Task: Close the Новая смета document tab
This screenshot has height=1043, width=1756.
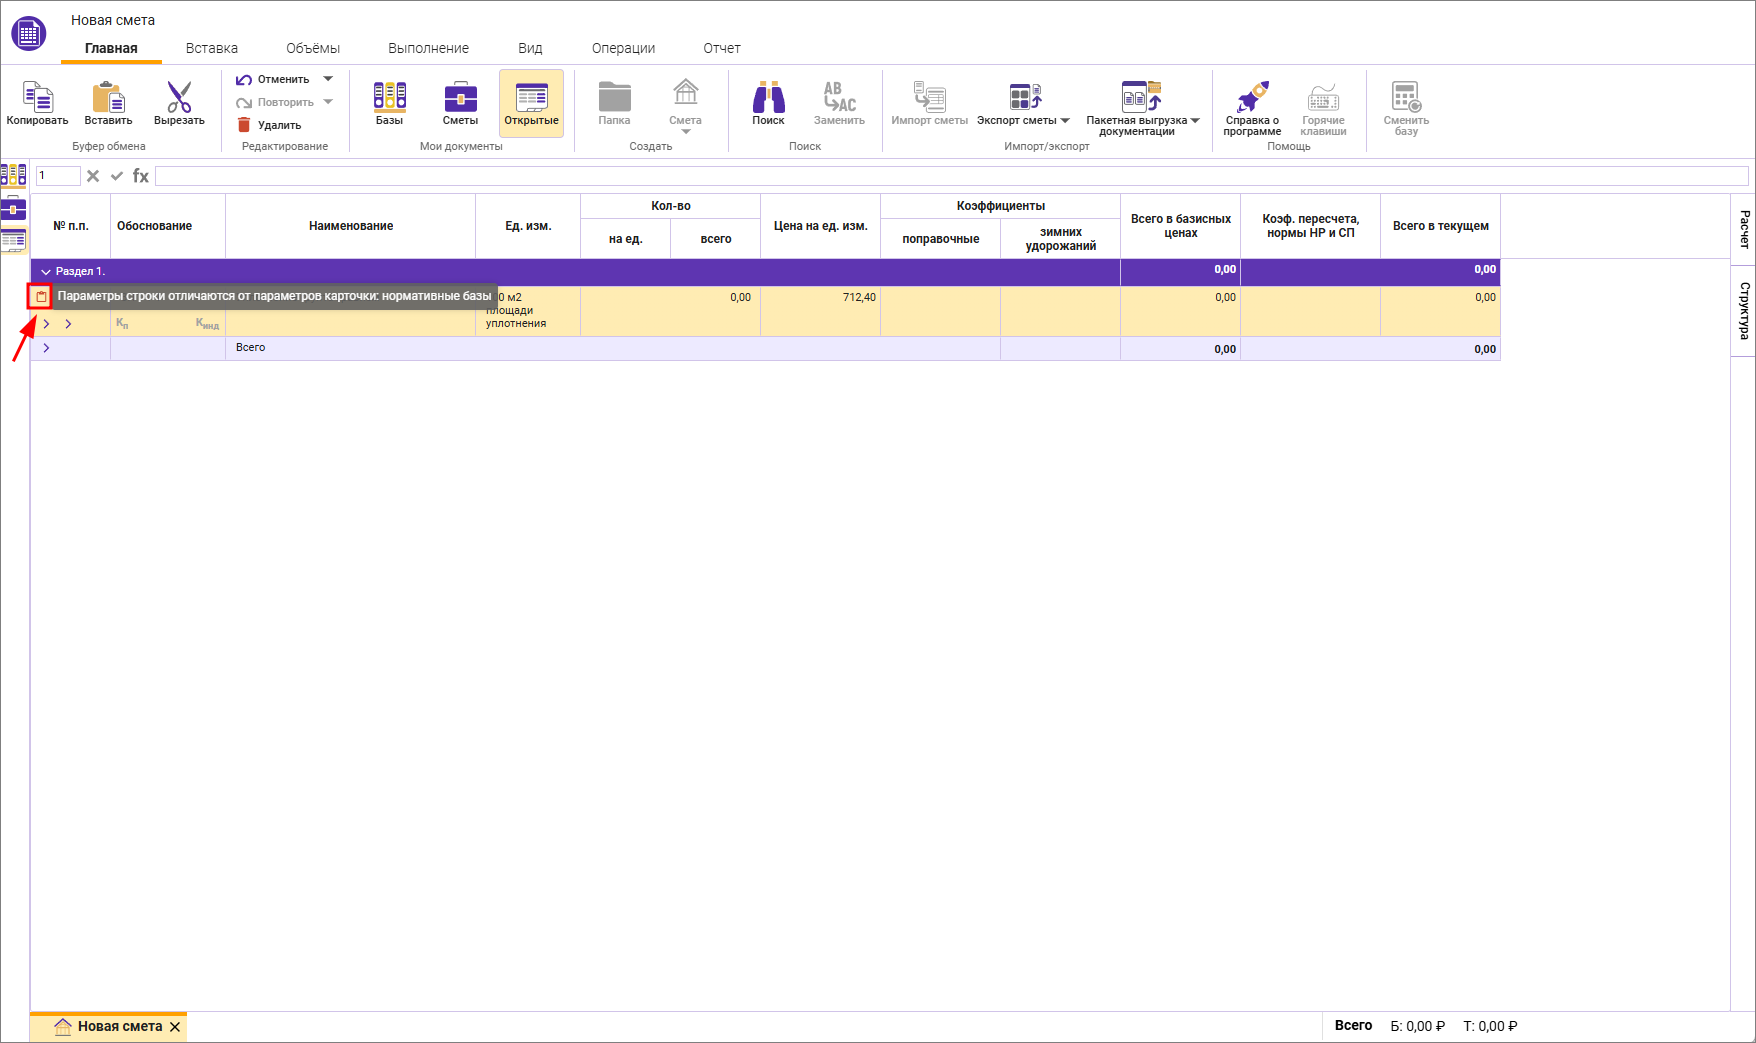Action: coord(175,1027)
